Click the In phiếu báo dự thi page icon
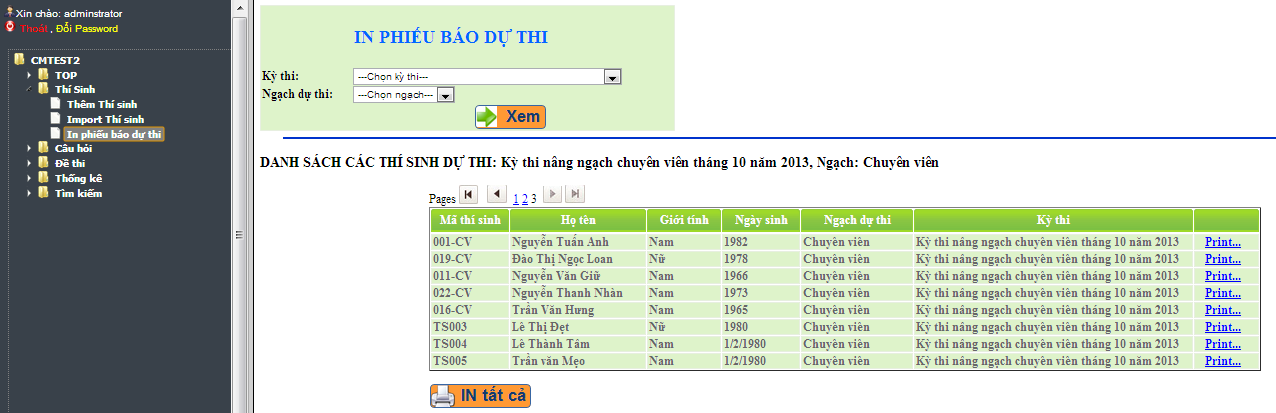Viewport: 1276px width, 413px height. point(56,133)
